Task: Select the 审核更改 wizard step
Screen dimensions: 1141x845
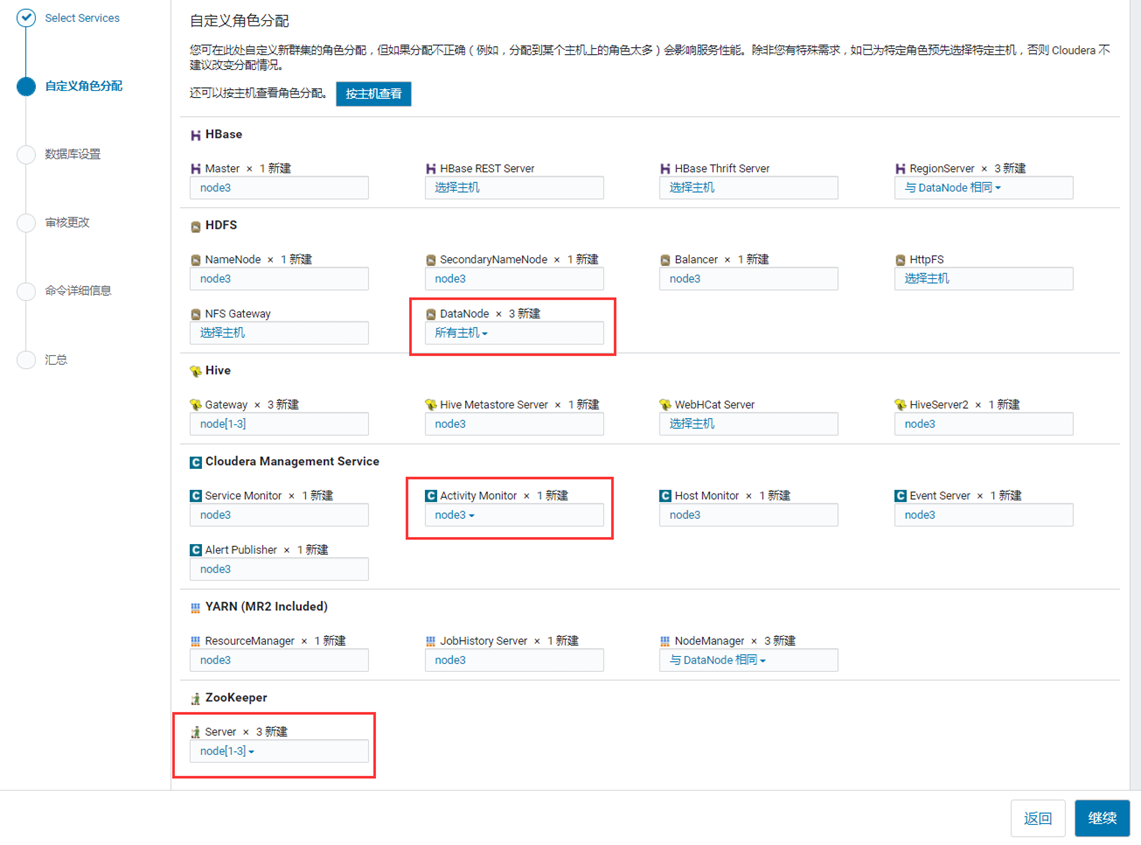Action: [x=67, y=223]
